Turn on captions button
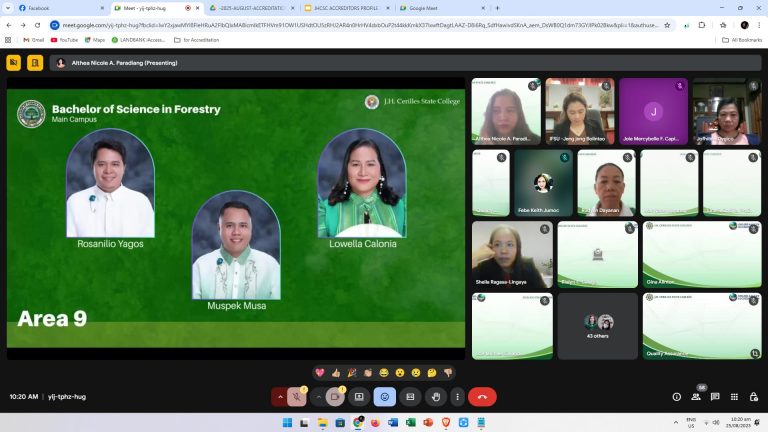 tap(409, 397)
